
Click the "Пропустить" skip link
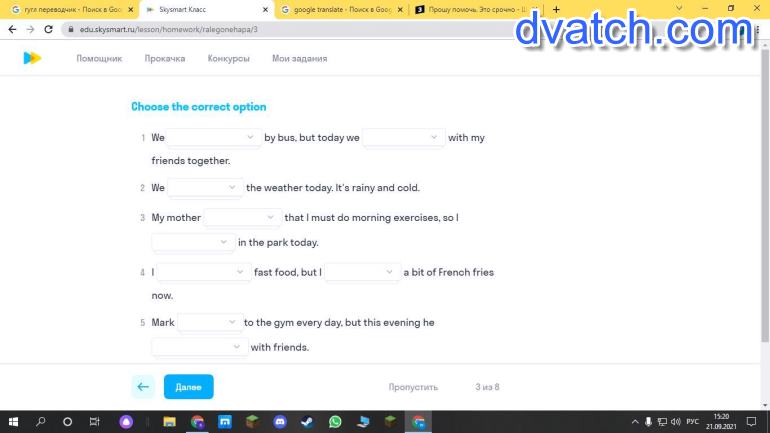pyautogui.click(x=413, y=387)
